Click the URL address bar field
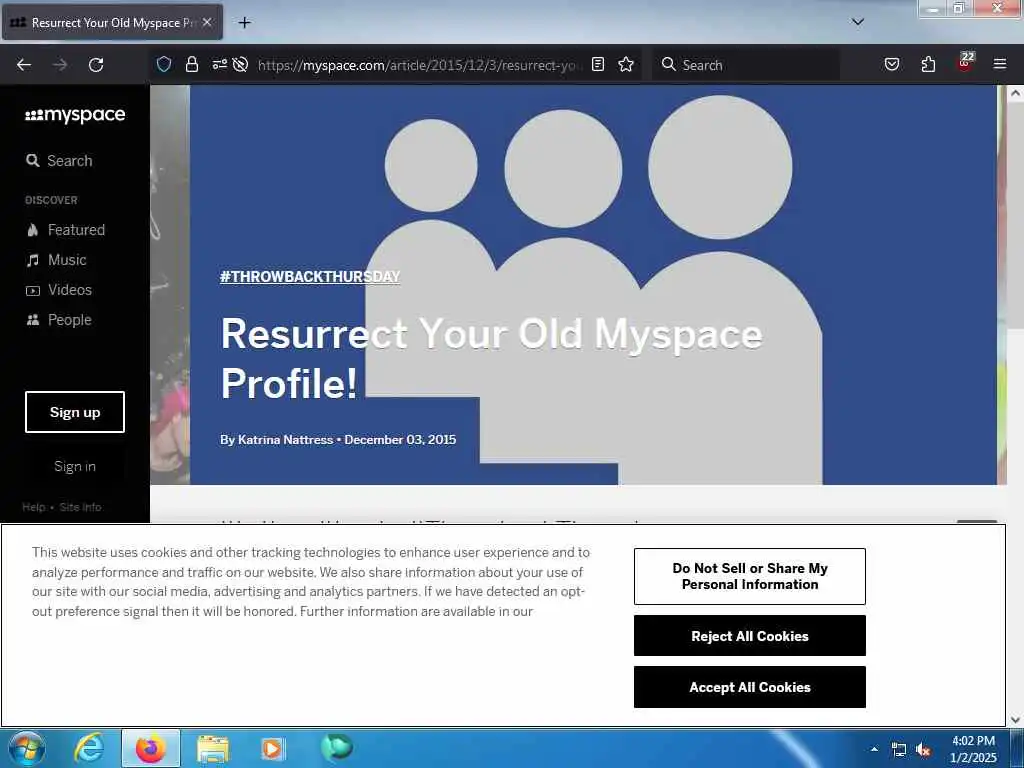Viewport: 1024px width, 768px height. pyautogui.click(x=419, y=65)
